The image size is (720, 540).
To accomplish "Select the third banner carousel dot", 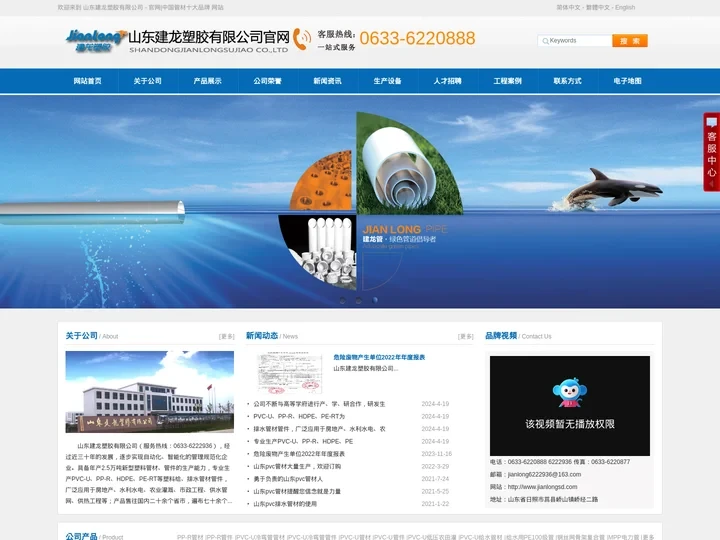I will point(375,300).
